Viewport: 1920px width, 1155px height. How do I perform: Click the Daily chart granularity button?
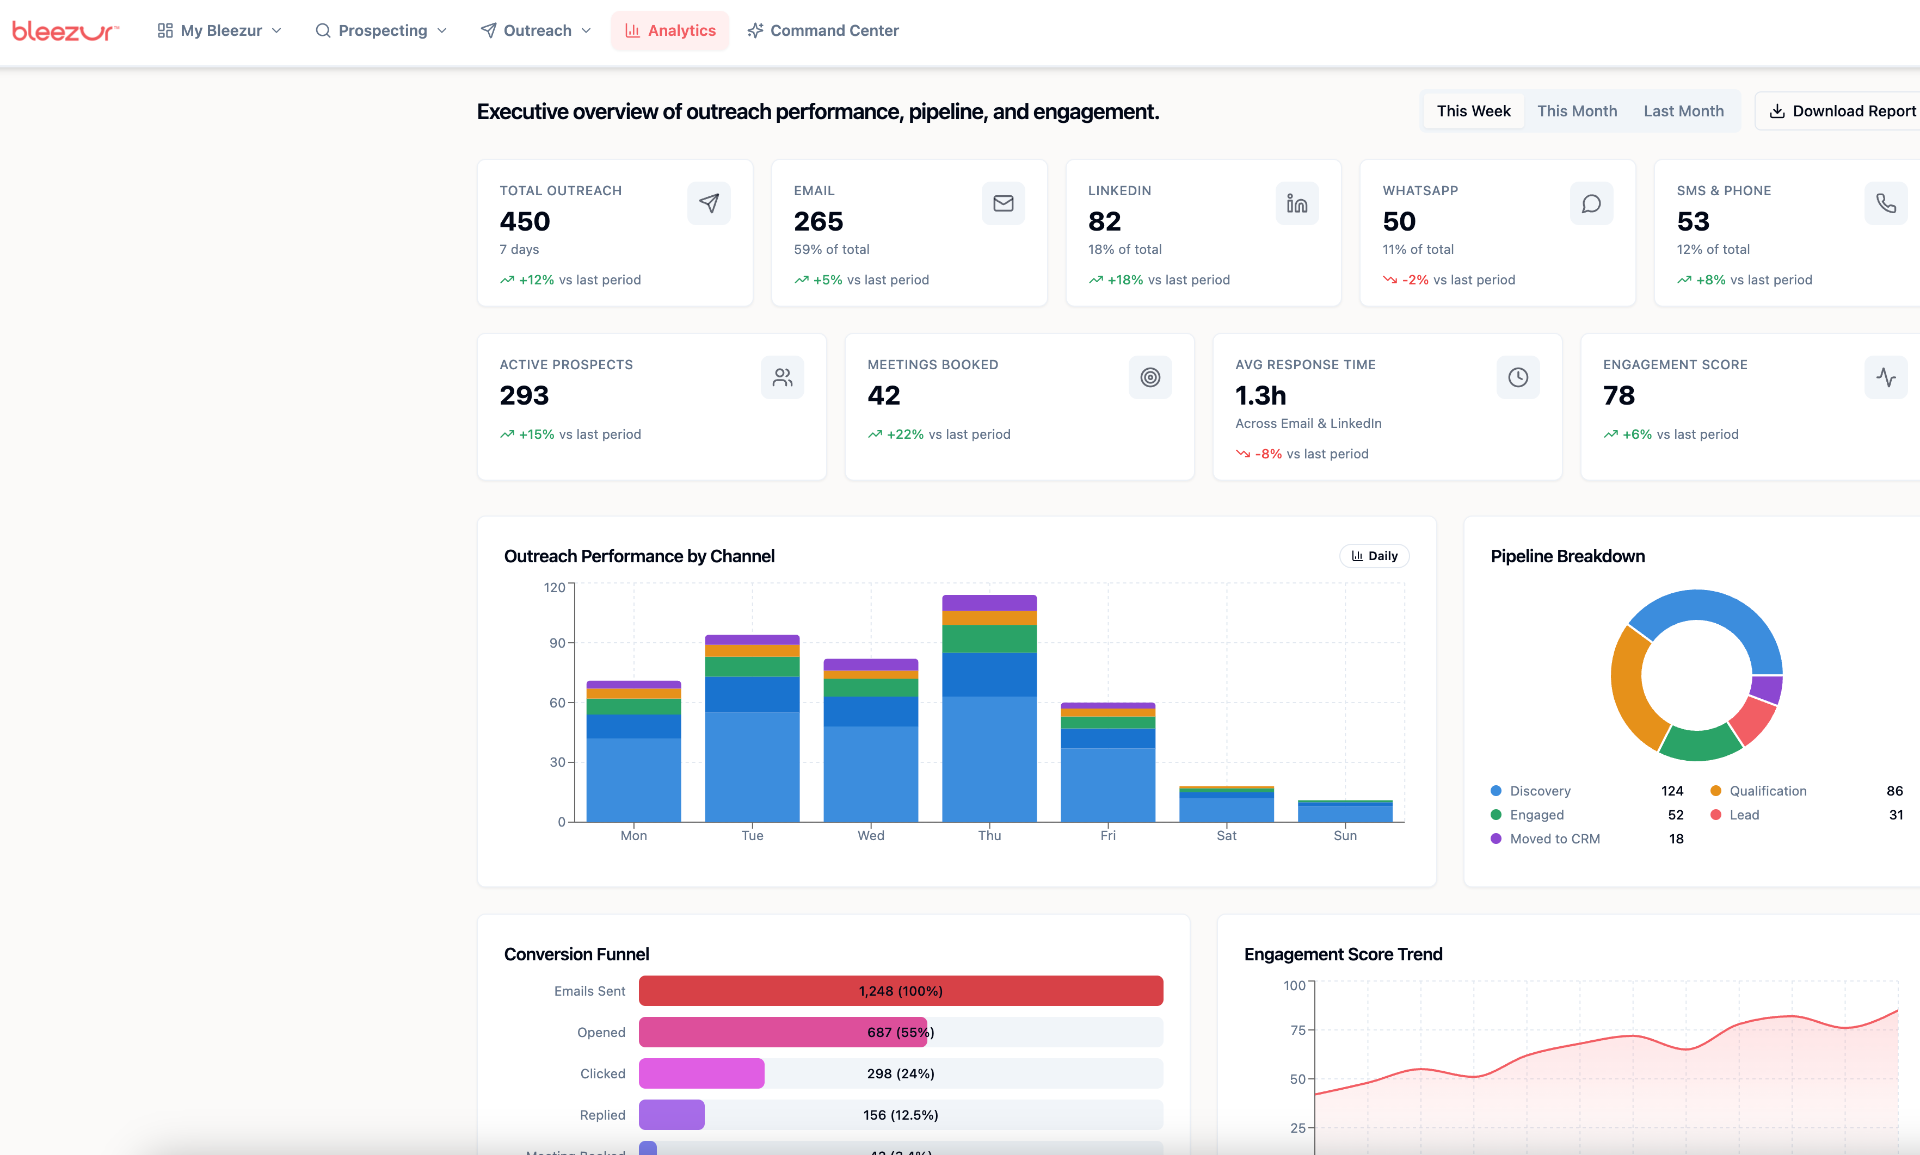(x=1374, y=556)
